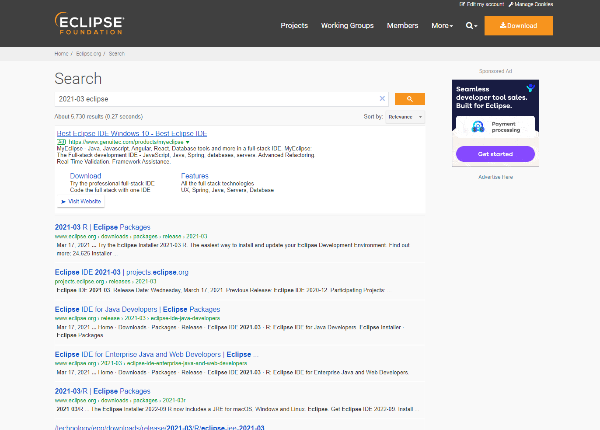
Task: Click the Payment processing headset icon
Action: [x=478, y=127]
